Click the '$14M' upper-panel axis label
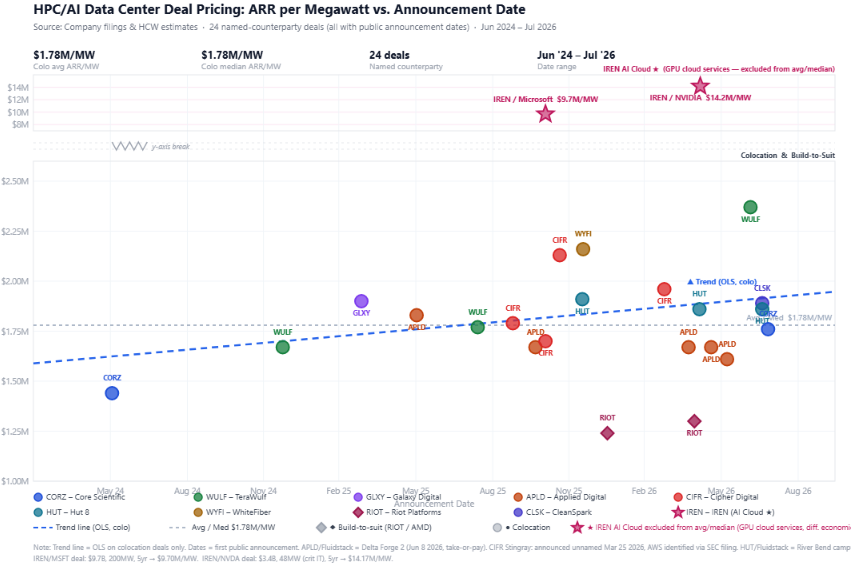Screen dimensions: 867x567 18,87
